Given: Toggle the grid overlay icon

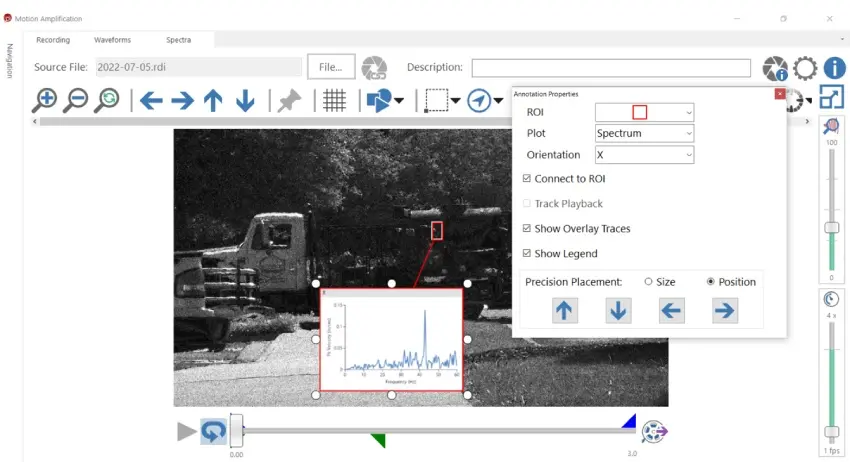Looking at the screenshot, I should pos(334,101).
